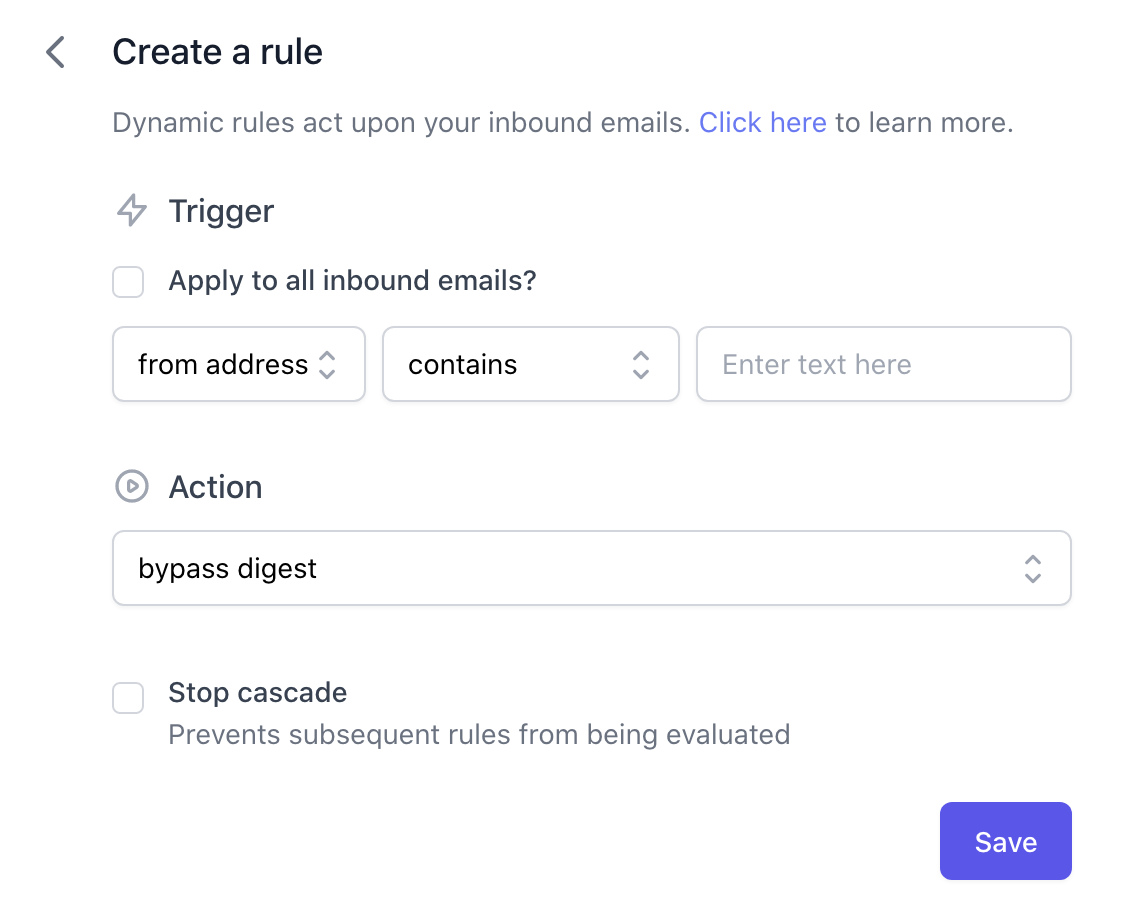The height and width of the screenshot is (920, 1140).
Task: Click the 'Create a rule' page title
Action: (217, 52)
